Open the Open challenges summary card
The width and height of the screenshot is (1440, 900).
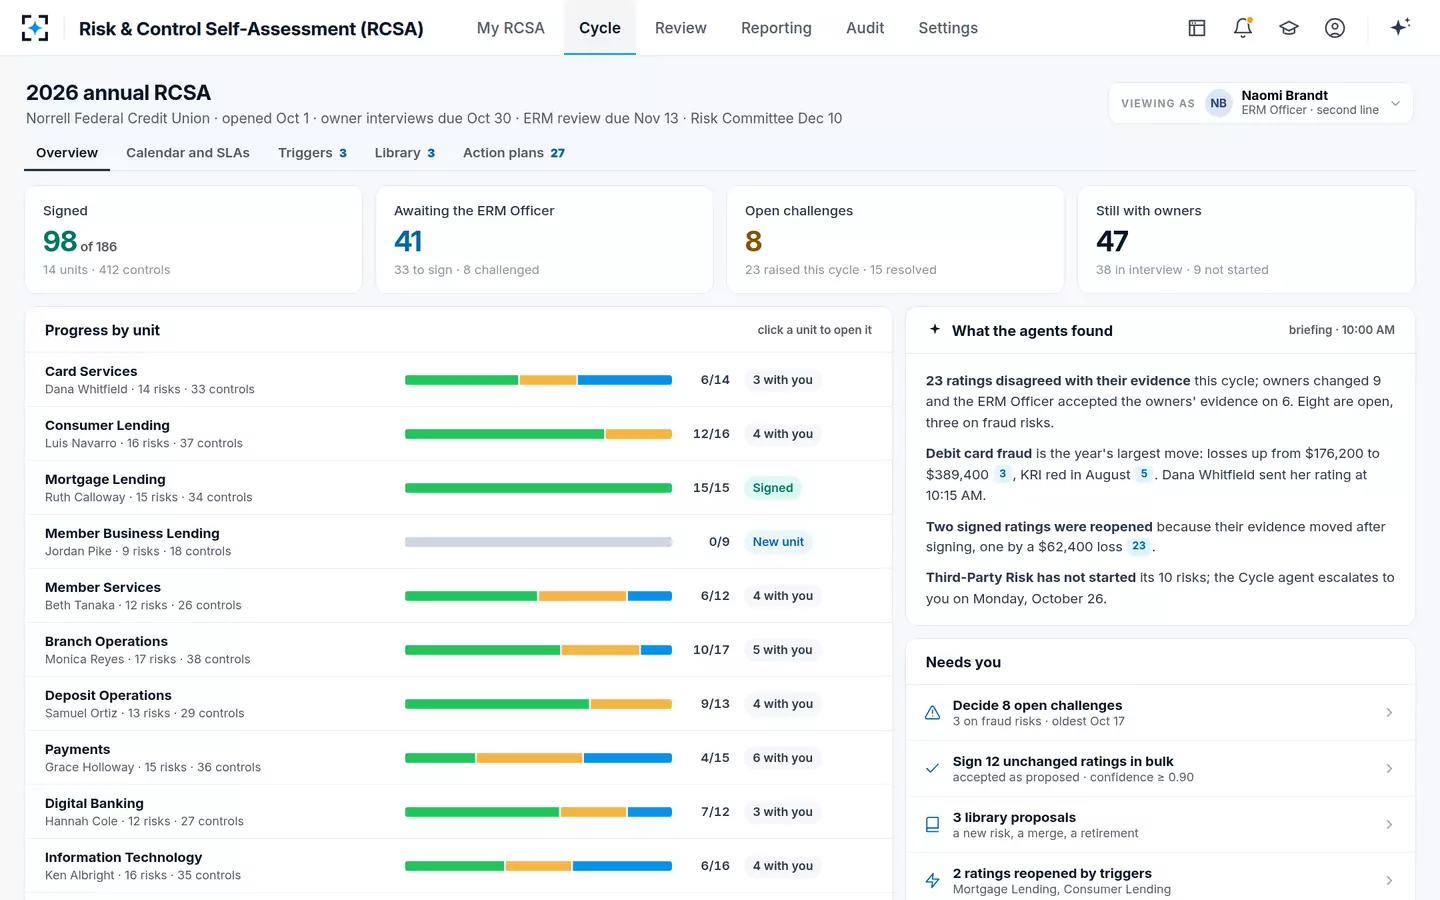click(895, 240)
